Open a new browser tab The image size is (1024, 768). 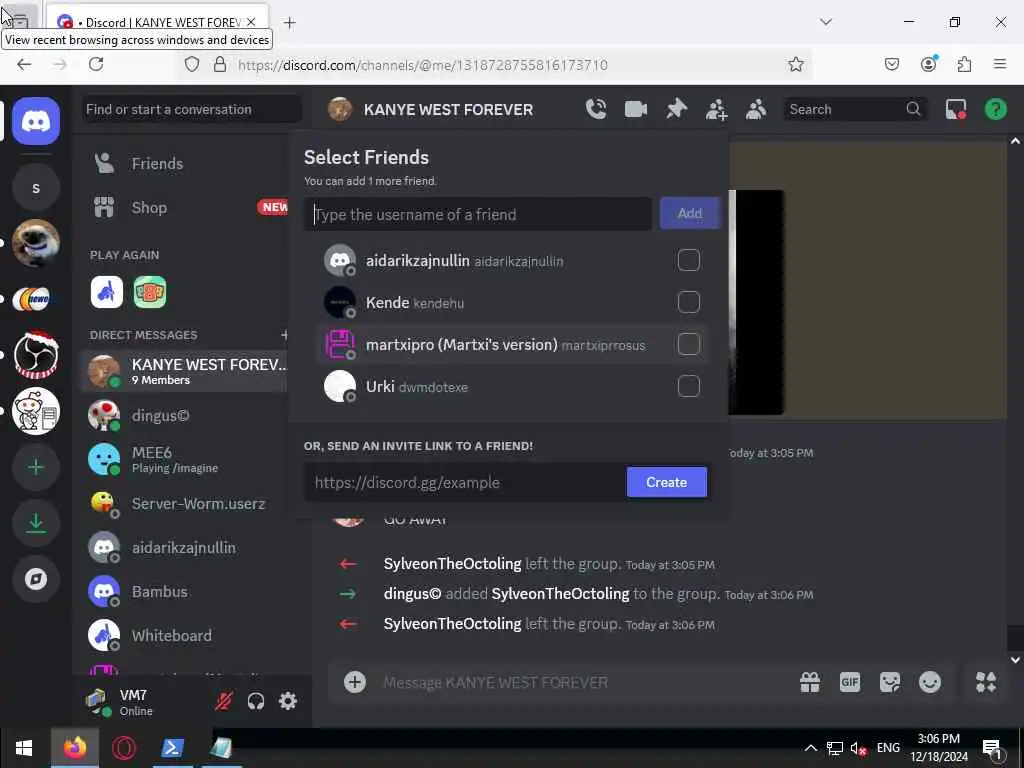tap(289, 23)
